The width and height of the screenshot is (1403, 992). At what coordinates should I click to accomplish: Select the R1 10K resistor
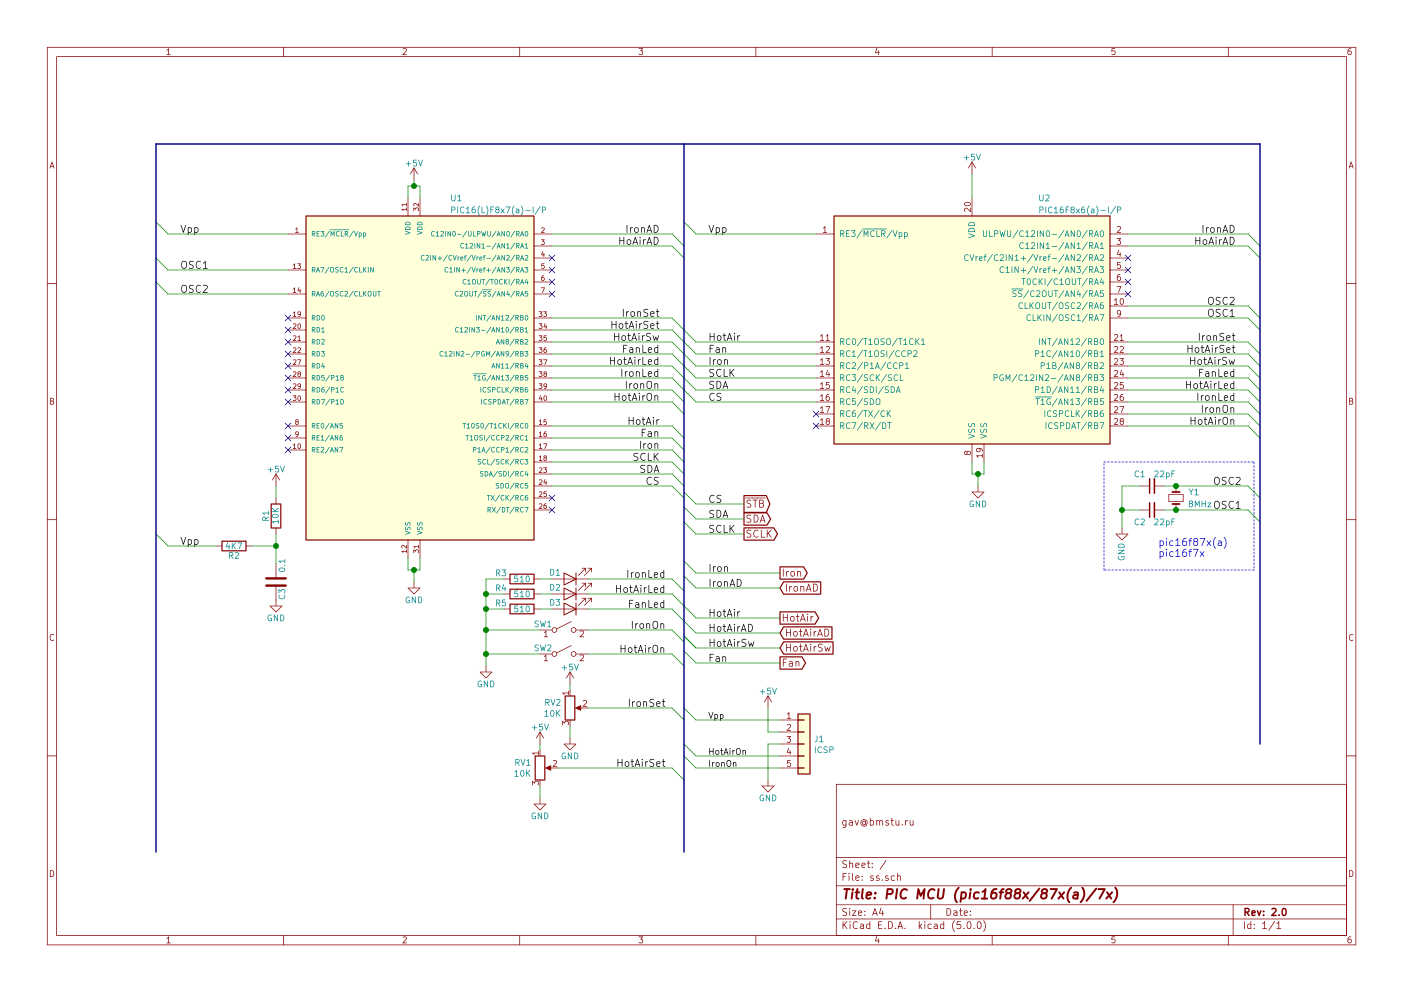point(276,516)
